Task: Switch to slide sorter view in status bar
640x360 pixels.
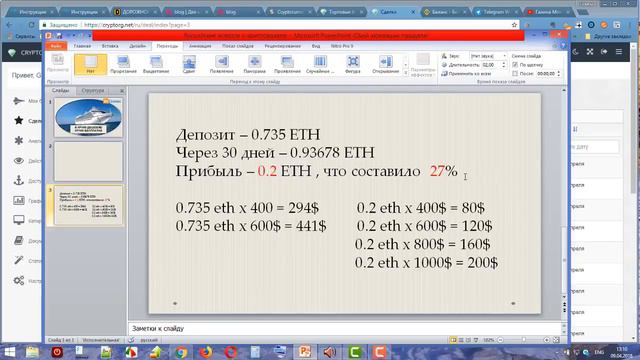Action: pyautogui.click(x=461, y=340)
